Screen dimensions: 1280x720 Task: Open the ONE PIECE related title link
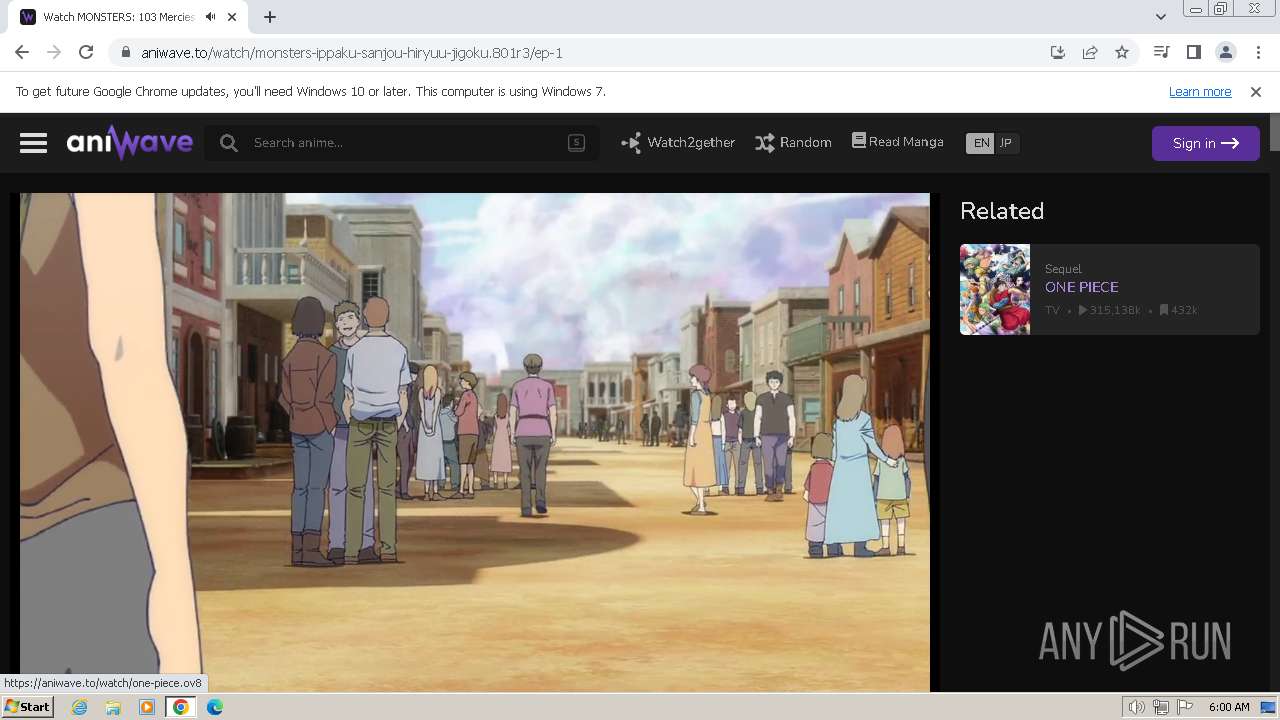(1081, 287)
